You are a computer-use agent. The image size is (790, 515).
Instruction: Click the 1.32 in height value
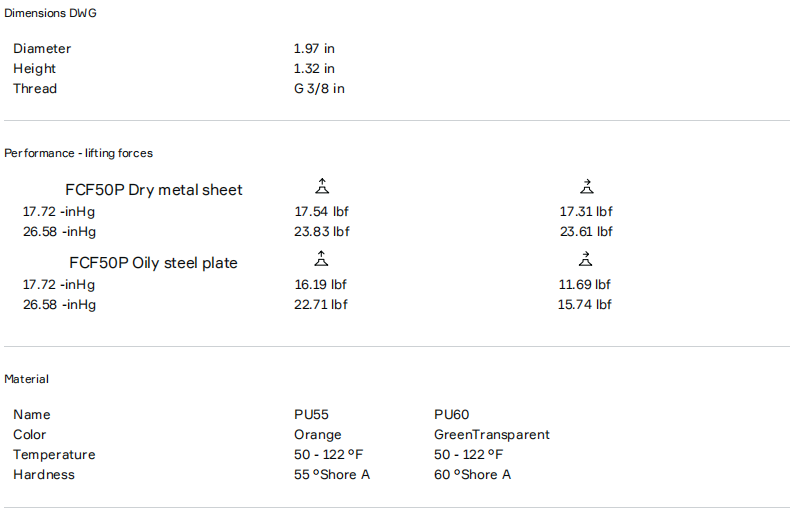(314, 69)
